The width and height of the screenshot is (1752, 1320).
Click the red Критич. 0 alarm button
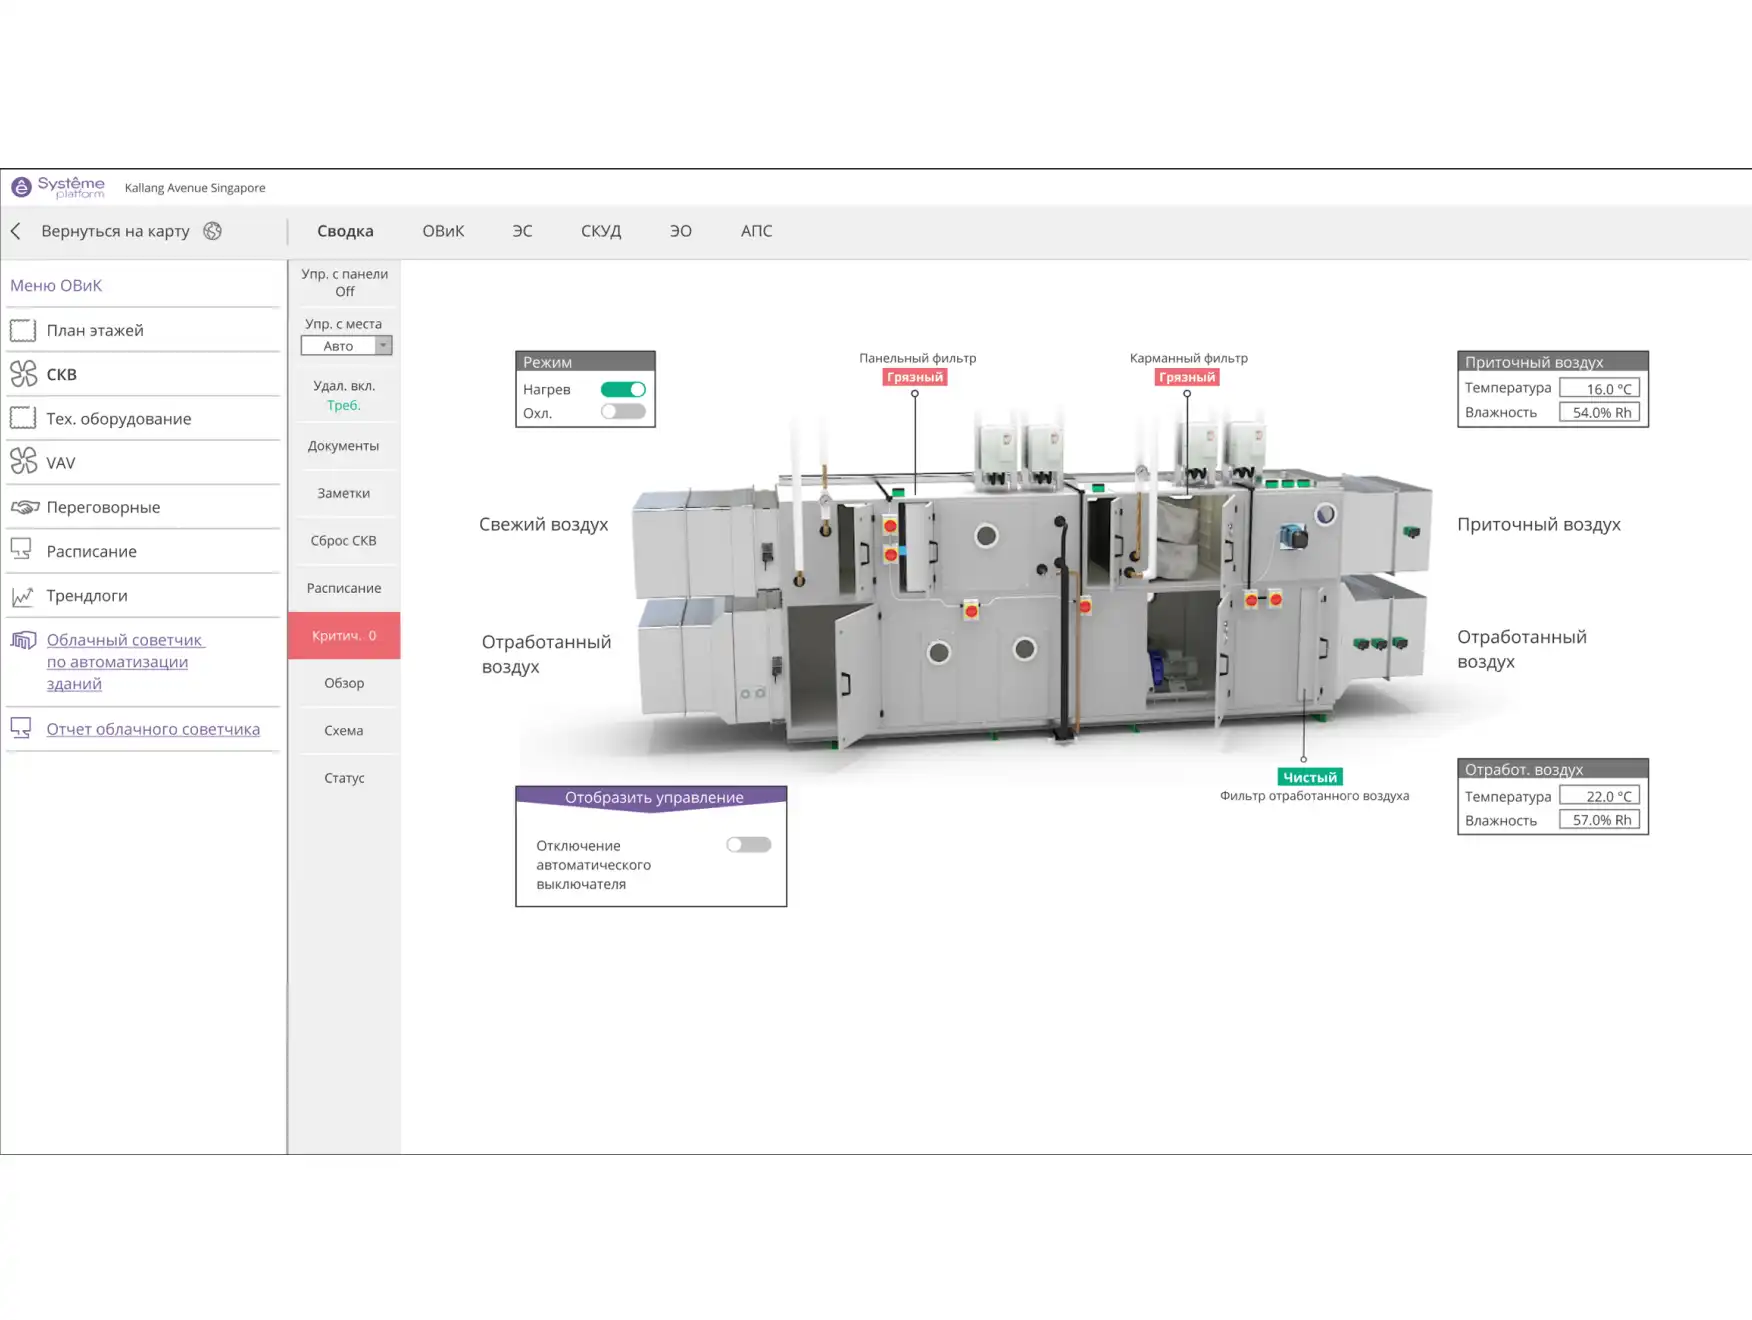coord(344,636)
